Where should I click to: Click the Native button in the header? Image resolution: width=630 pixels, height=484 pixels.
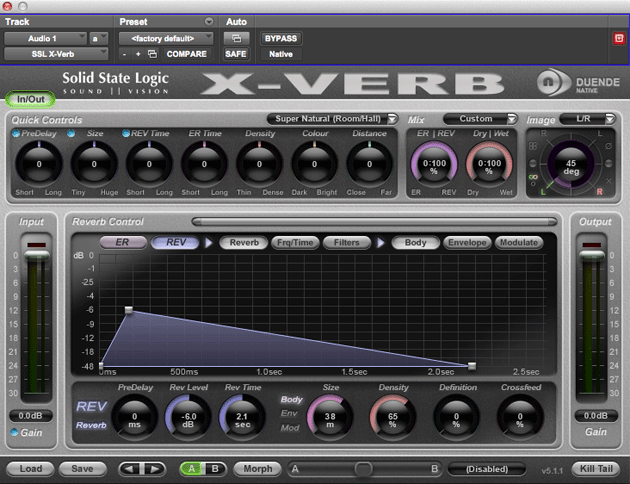coord(281,54)
